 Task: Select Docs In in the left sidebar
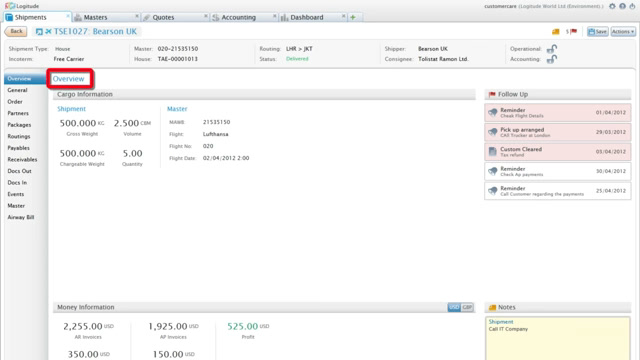coord(17,182)
